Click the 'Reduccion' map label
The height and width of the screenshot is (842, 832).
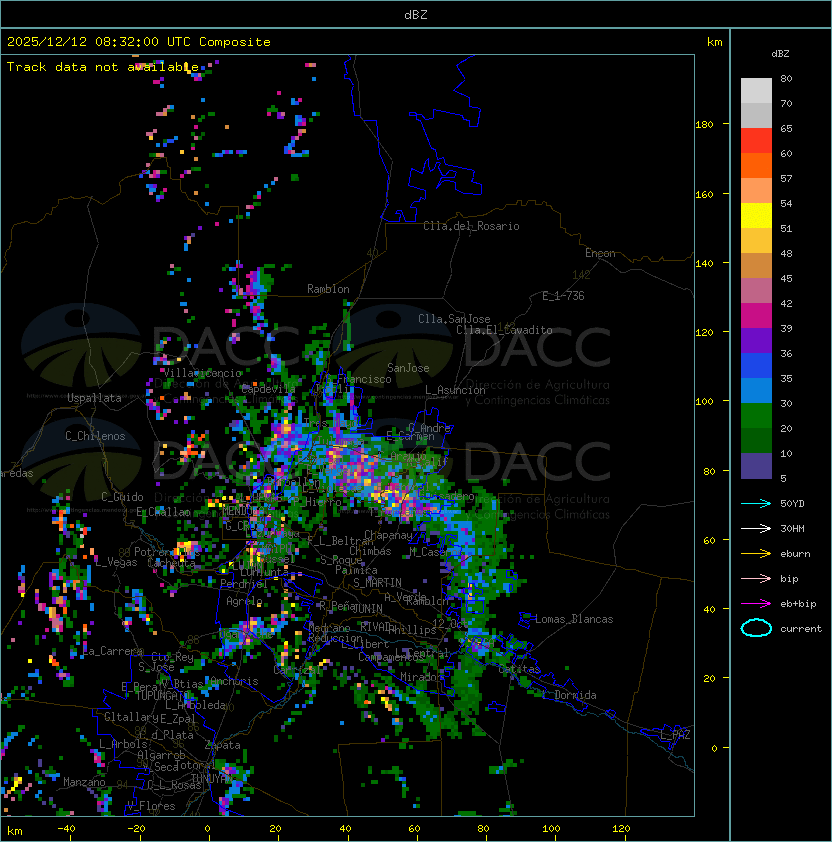(335, 638)
